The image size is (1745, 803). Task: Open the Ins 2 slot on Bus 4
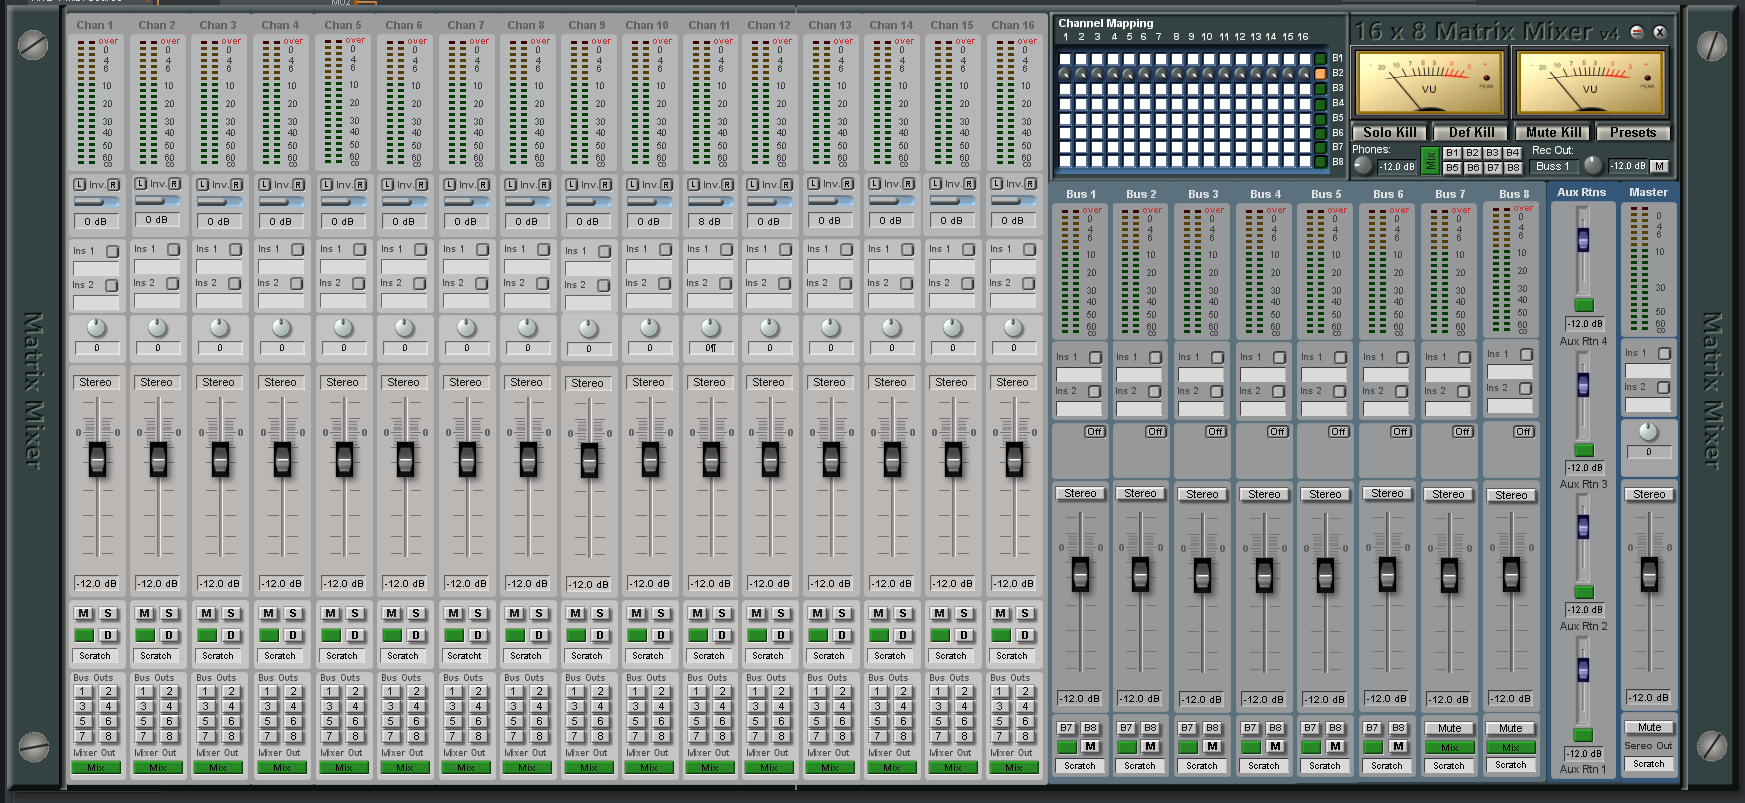[x=1263, y=408]
